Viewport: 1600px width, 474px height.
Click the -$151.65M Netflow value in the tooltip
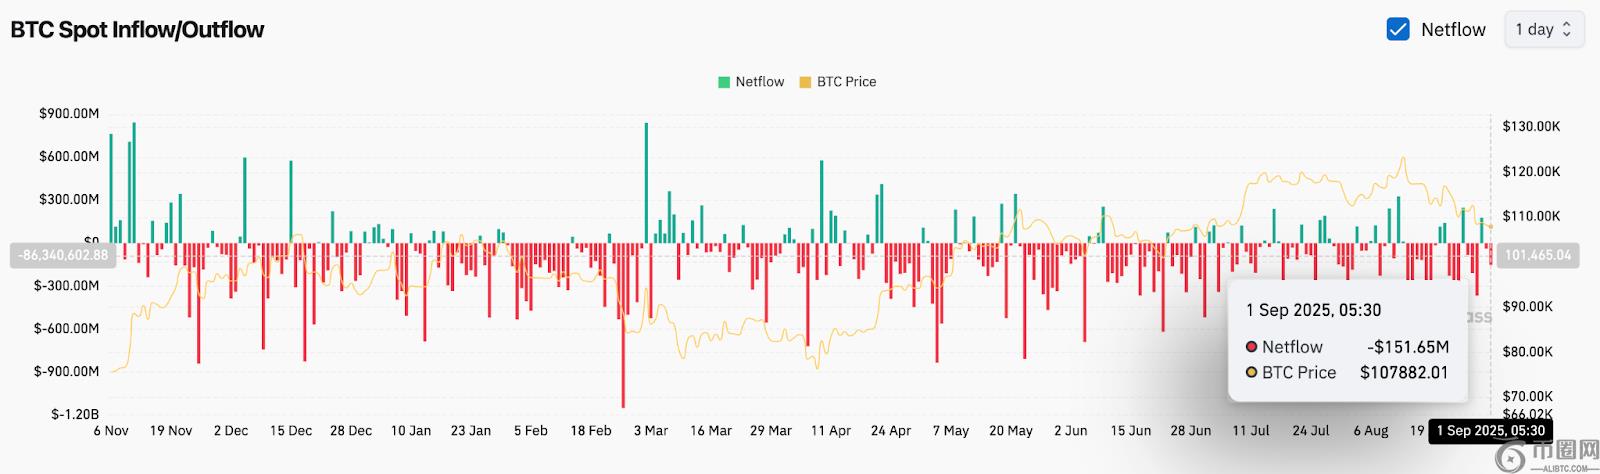click(x=1407, y=347)
